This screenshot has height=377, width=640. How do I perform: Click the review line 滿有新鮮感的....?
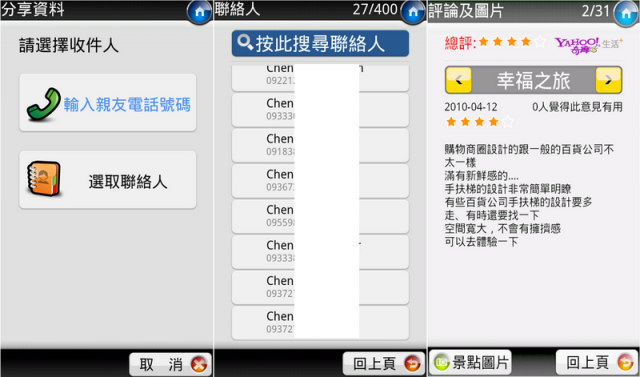tap(482, 176)
